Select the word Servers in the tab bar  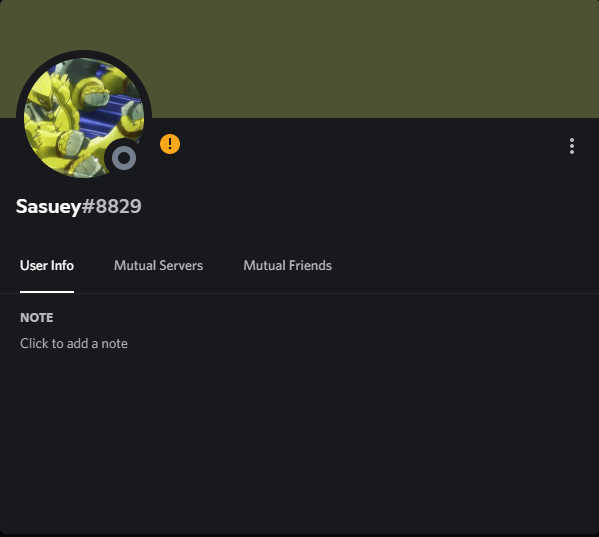181,265
